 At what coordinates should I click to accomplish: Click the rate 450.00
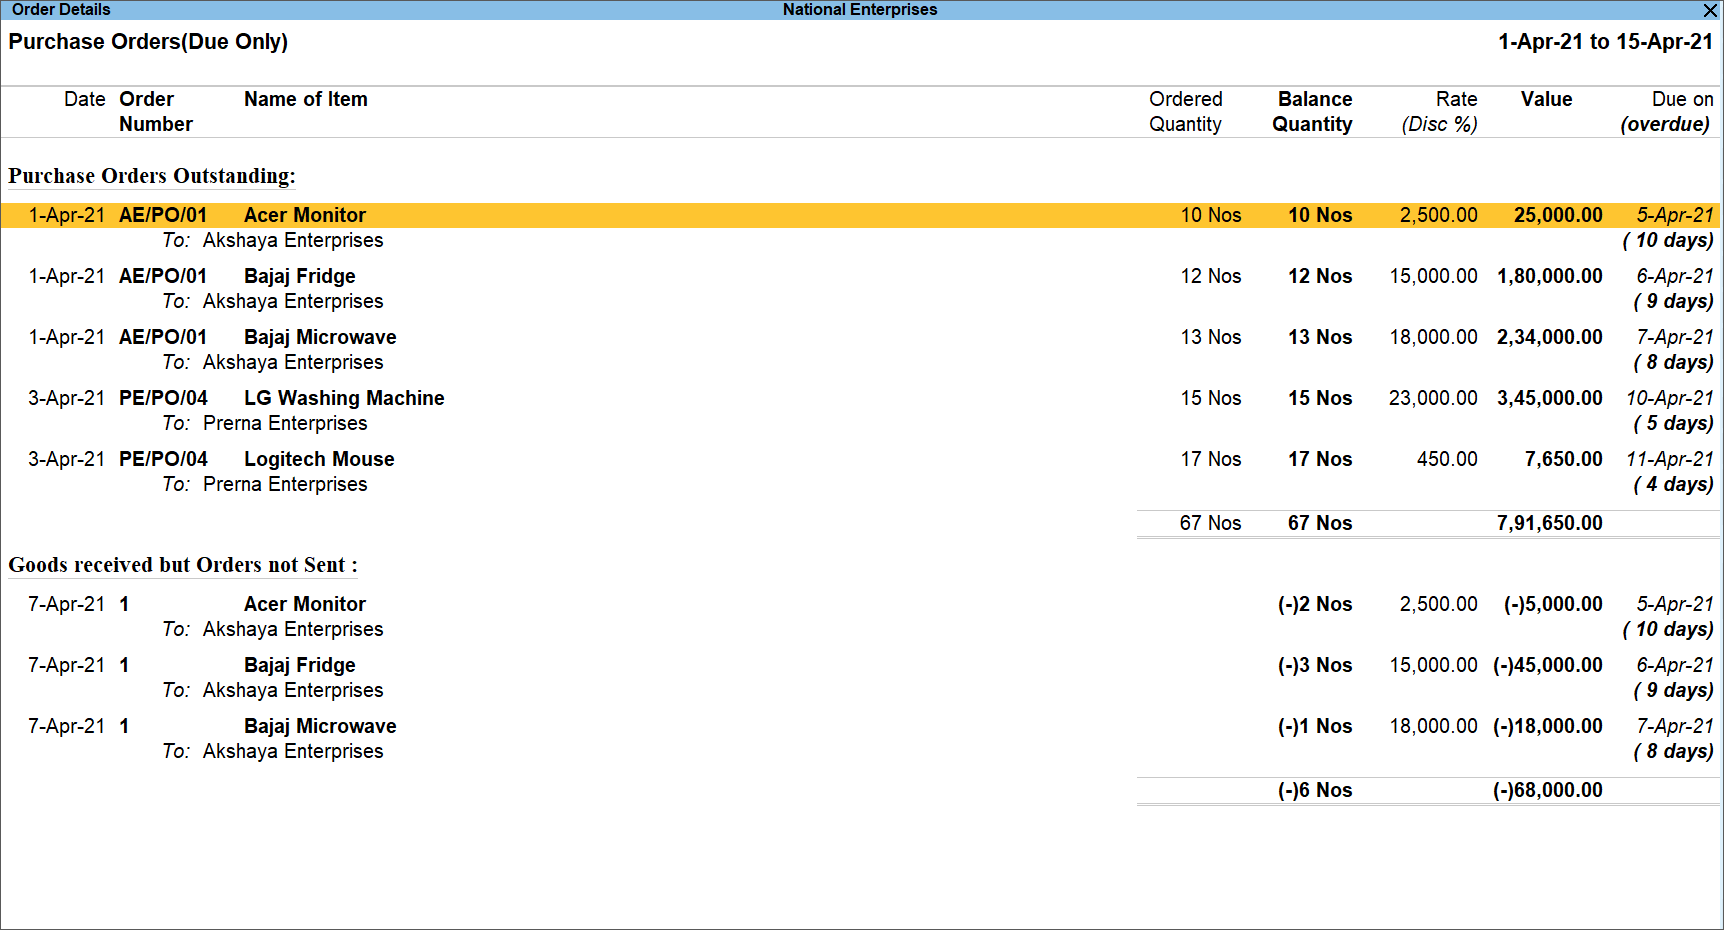(x=1447, y=459)
